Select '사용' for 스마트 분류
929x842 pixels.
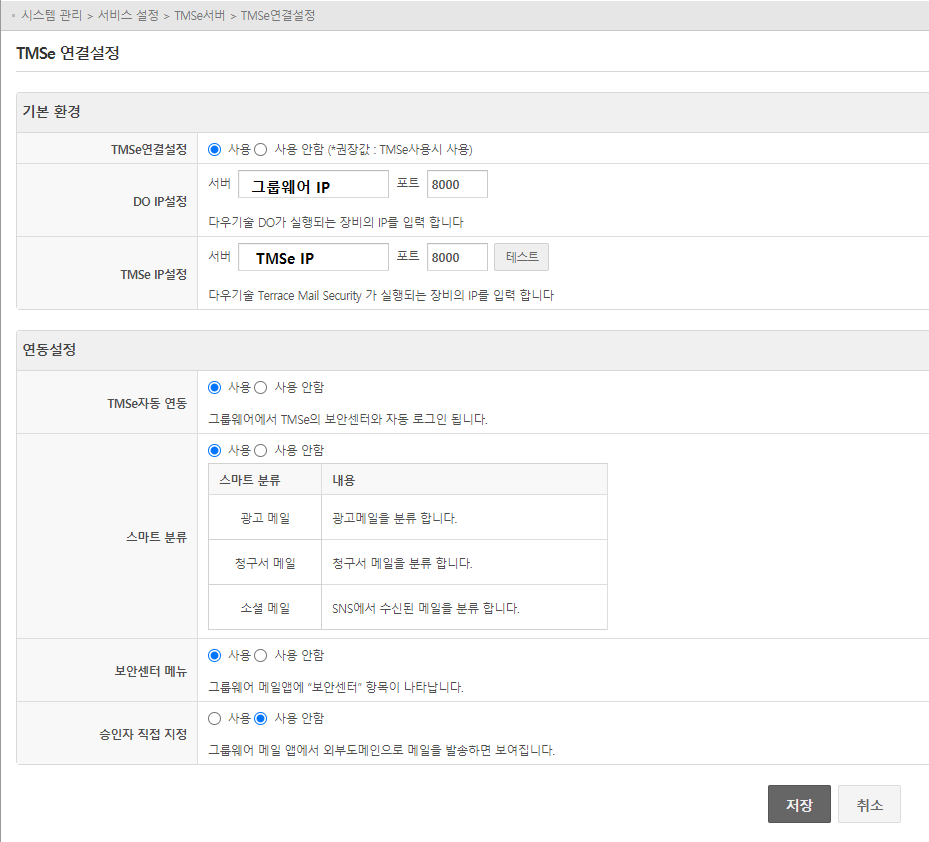pos(214,450)
